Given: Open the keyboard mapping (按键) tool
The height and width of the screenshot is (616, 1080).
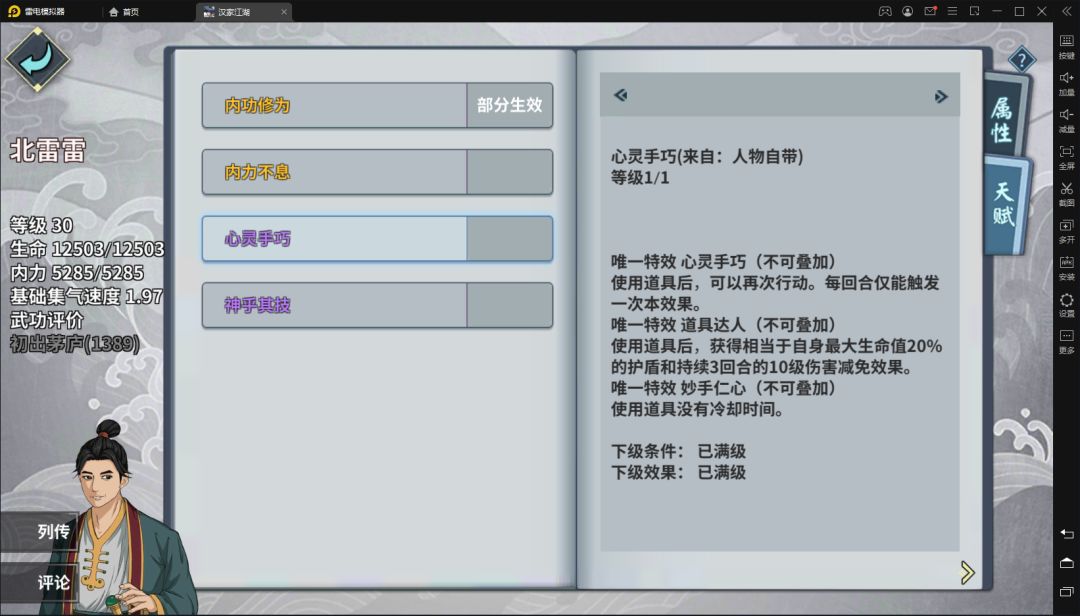Looking at the screenshot, I should click(x=1066, y=46).
